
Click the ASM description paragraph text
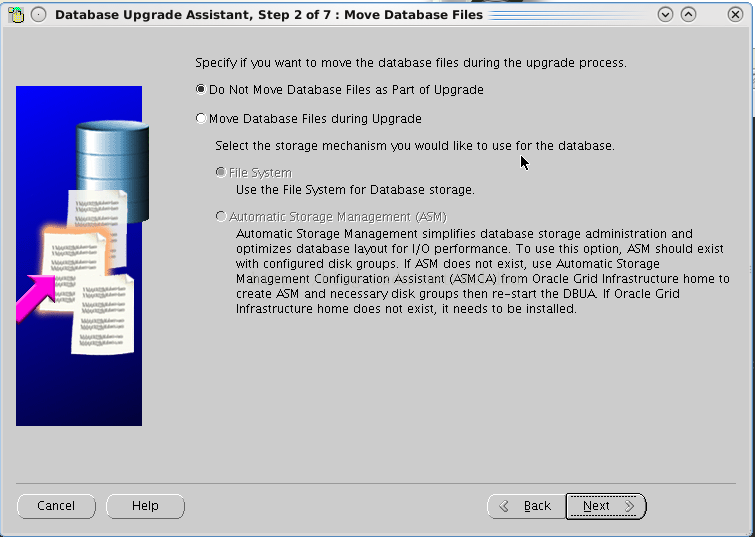[x=482, y=271]
